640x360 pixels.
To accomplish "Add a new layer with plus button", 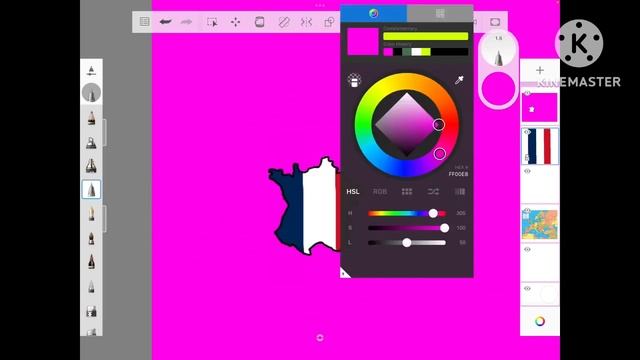I will tap(540, 70).
